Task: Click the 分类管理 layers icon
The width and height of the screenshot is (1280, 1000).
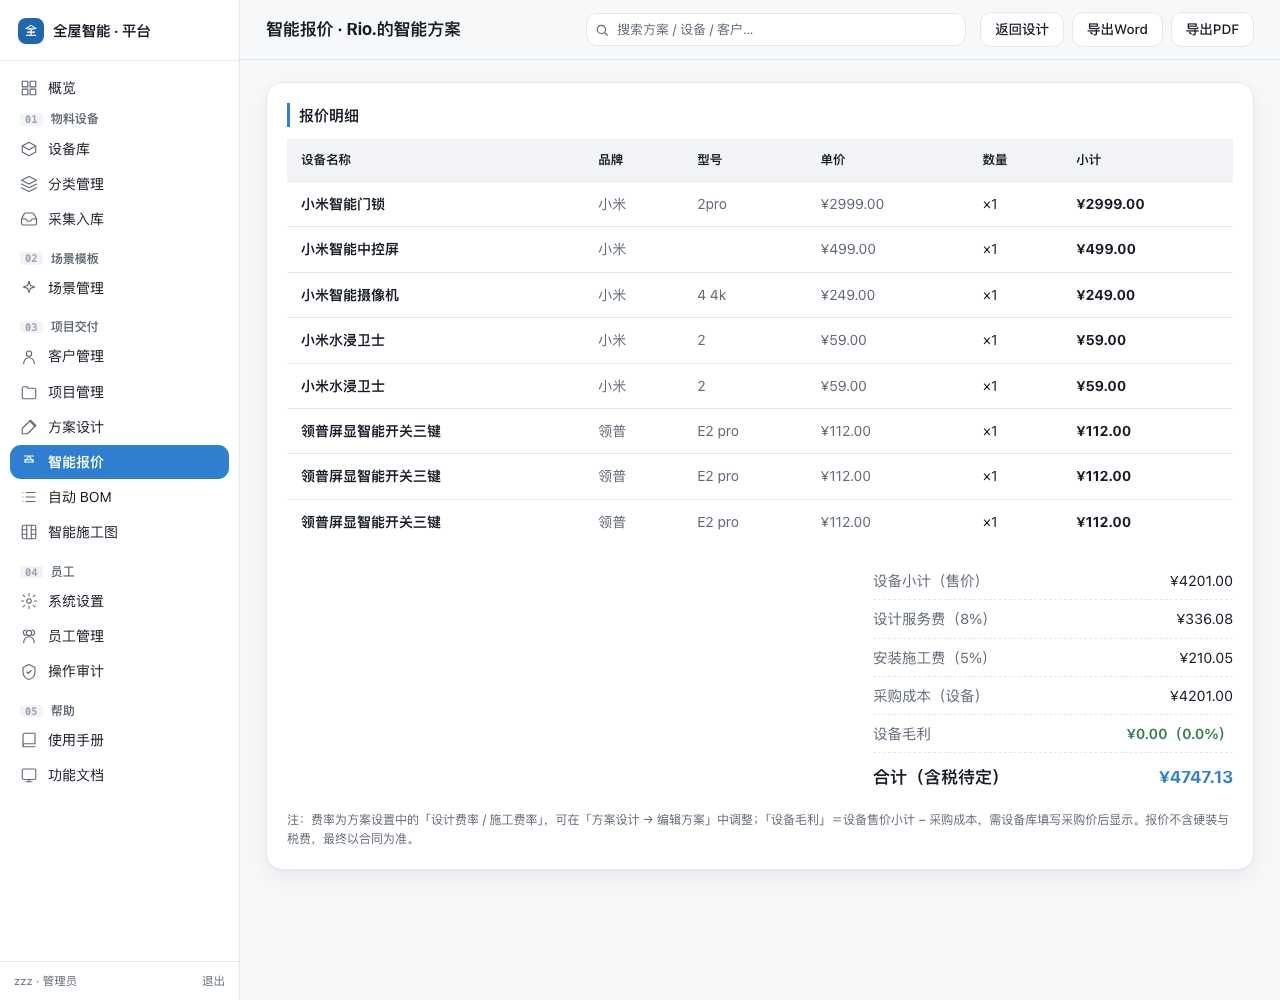Action: [29, 184]
